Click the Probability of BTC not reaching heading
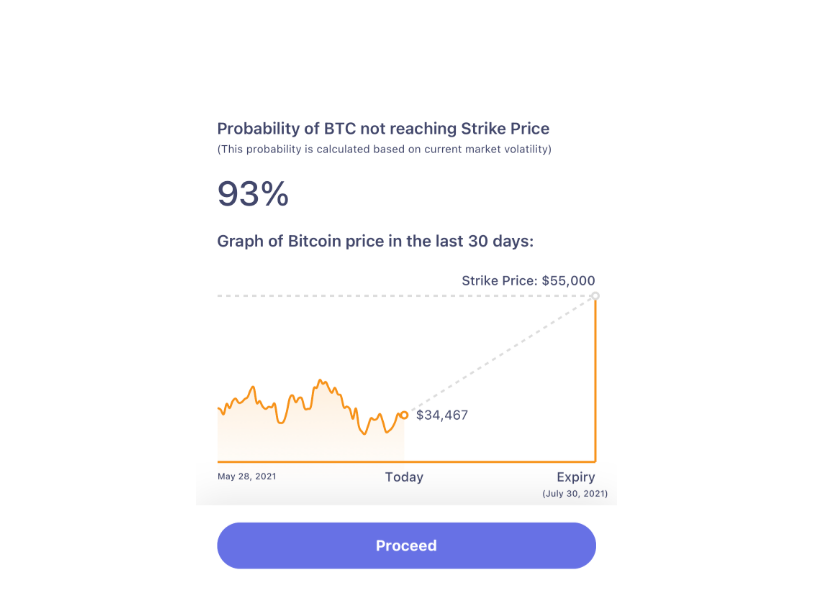 point(383,128)
